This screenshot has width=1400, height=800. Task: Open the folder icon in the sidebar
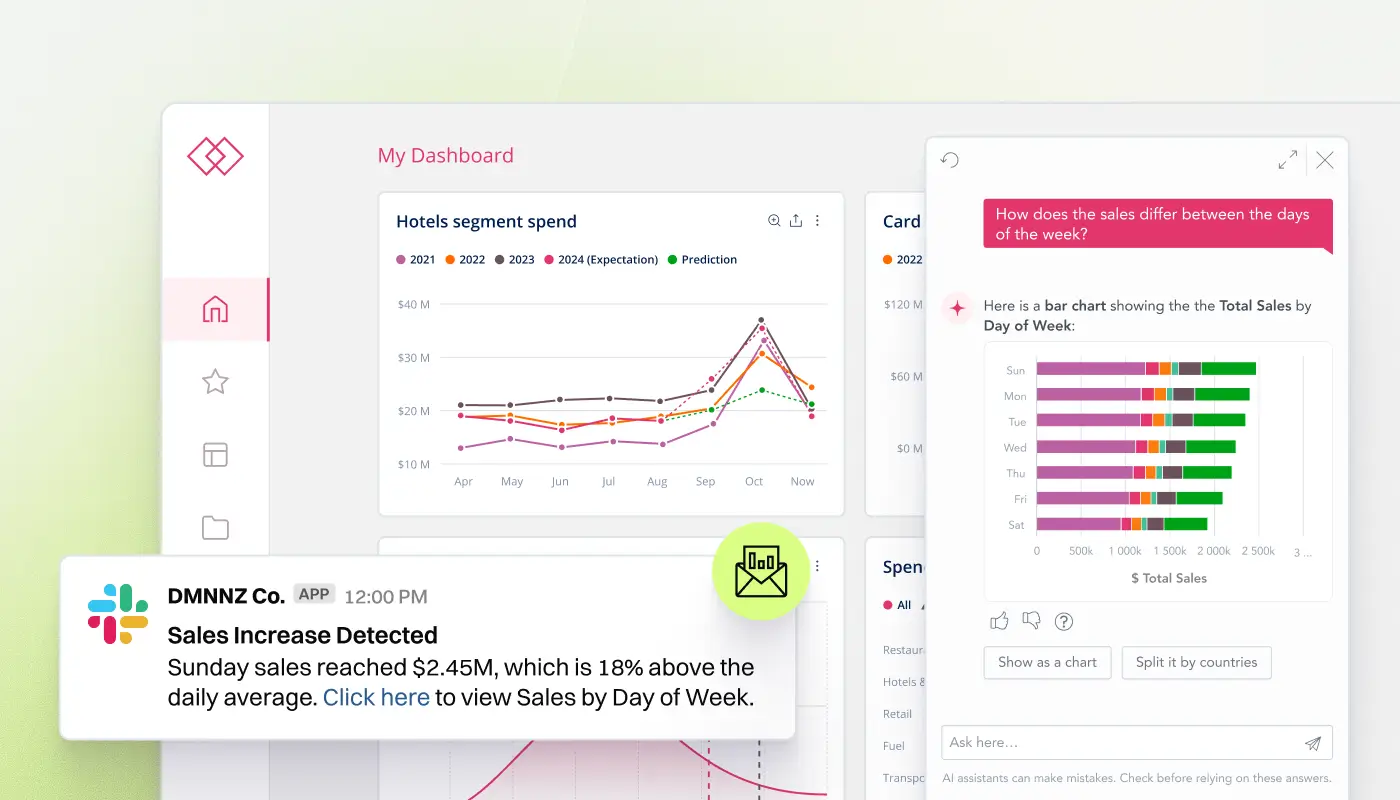(x=215, y=527)
